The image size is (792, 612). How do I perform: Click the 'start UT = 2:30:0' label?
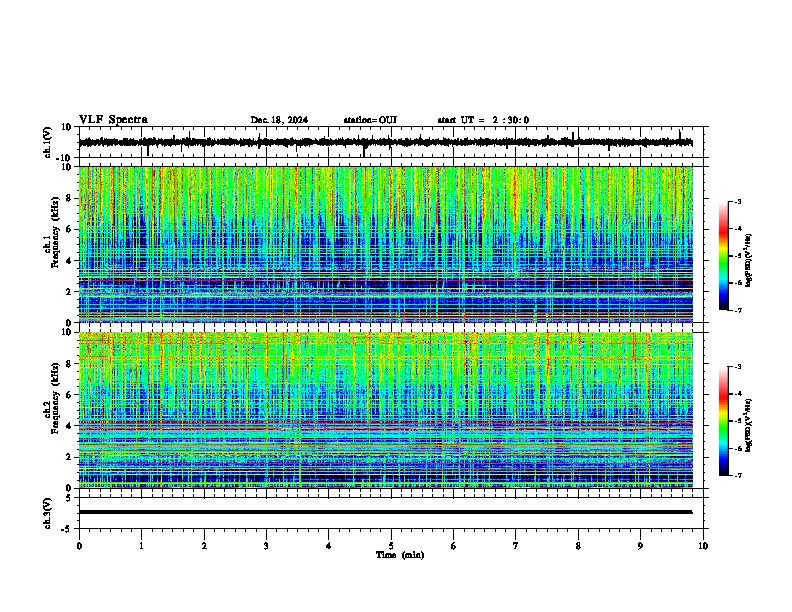tap(483, 120)
